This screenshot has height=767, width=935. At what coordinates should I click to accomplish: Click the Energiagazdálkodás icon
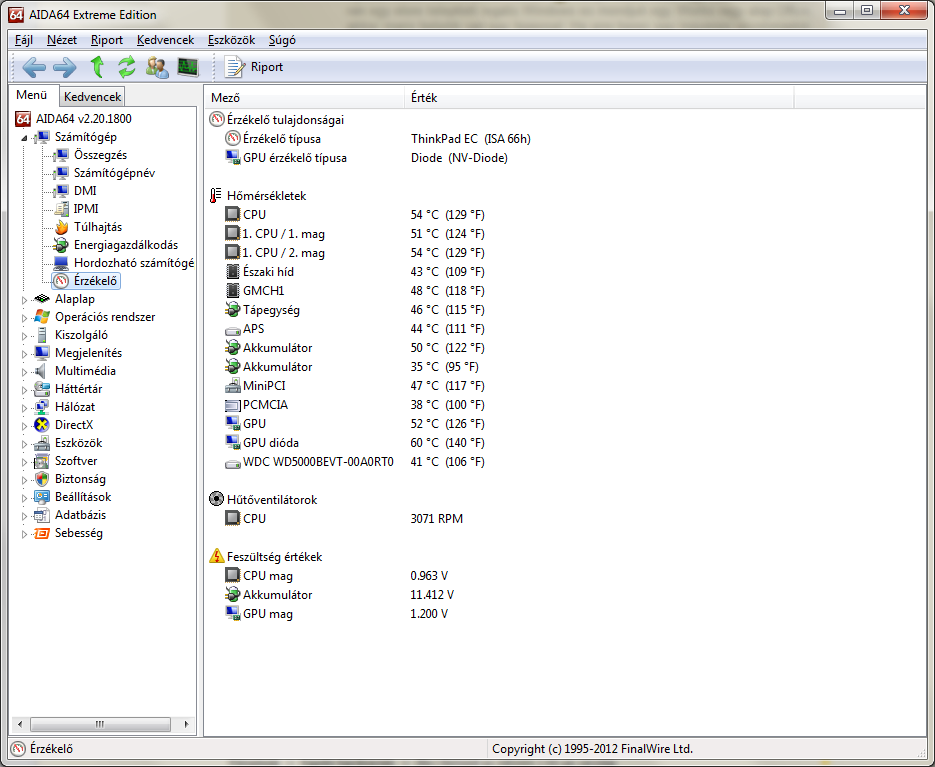[61, 245]
